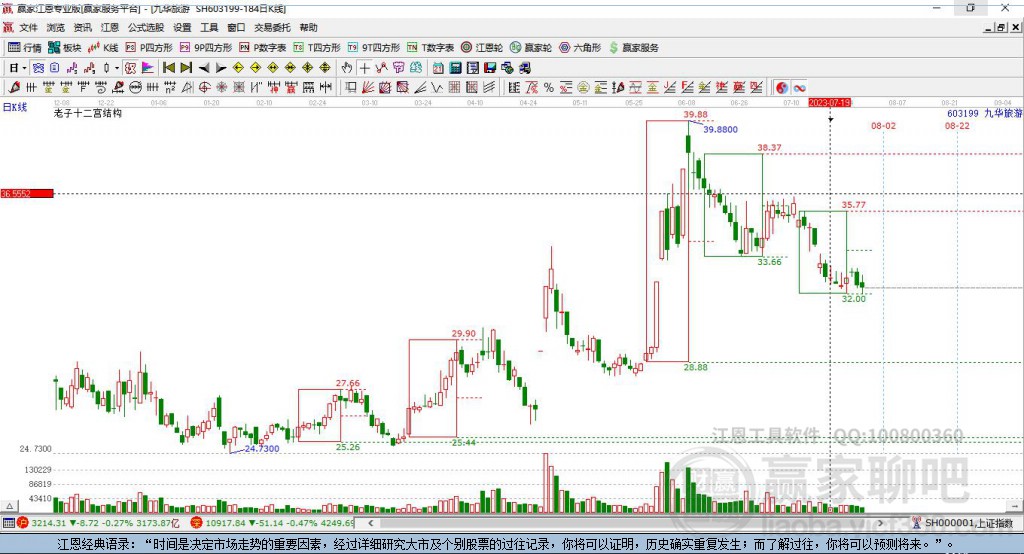Image resolution: width=1024 pixels, height=554 pixels.
Task: Open the 帮助 menu
Action: 308,27
